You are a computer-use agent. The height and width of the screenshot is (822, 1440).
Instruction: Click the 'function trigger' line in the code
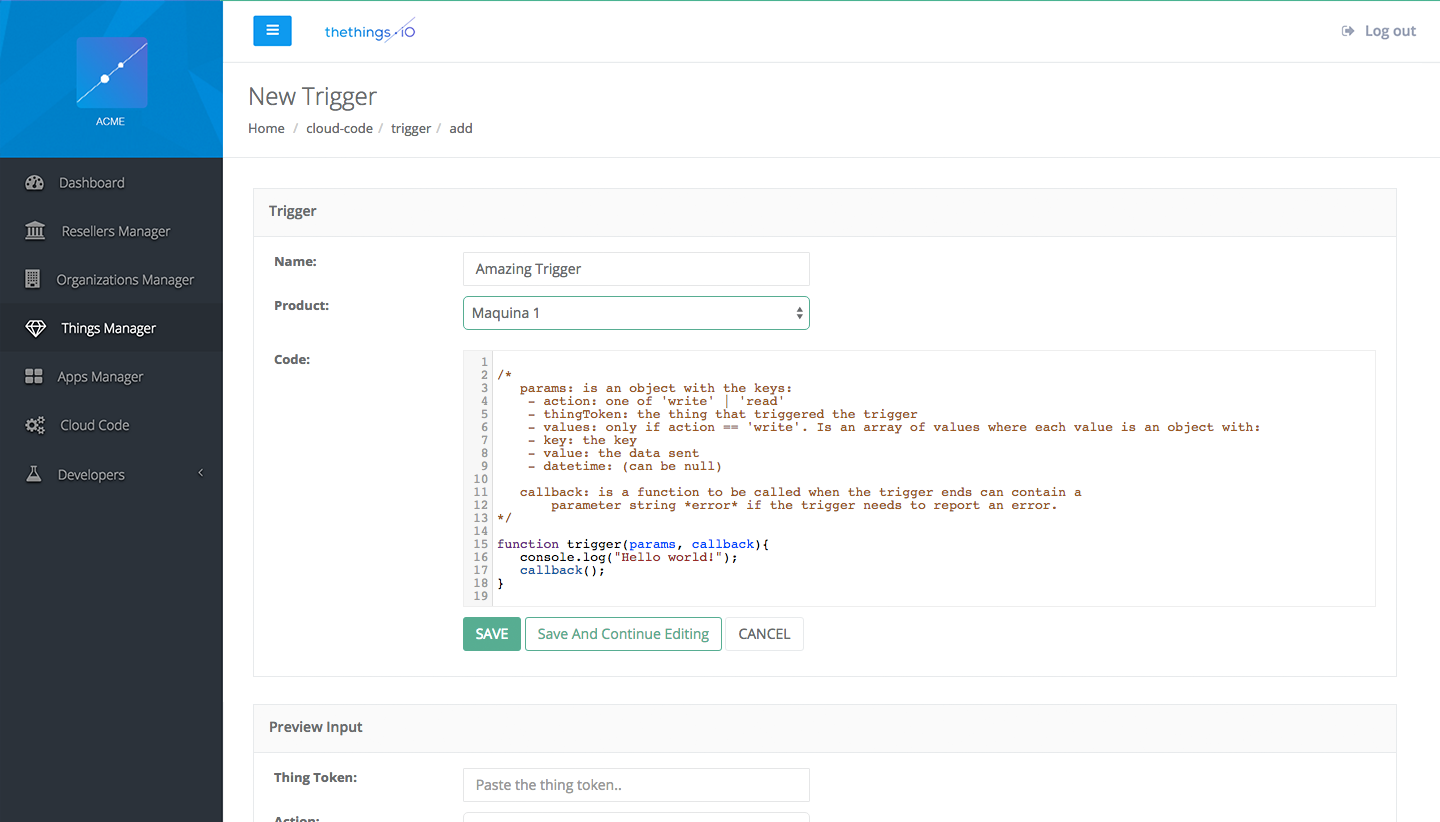[x=633, y=544]
